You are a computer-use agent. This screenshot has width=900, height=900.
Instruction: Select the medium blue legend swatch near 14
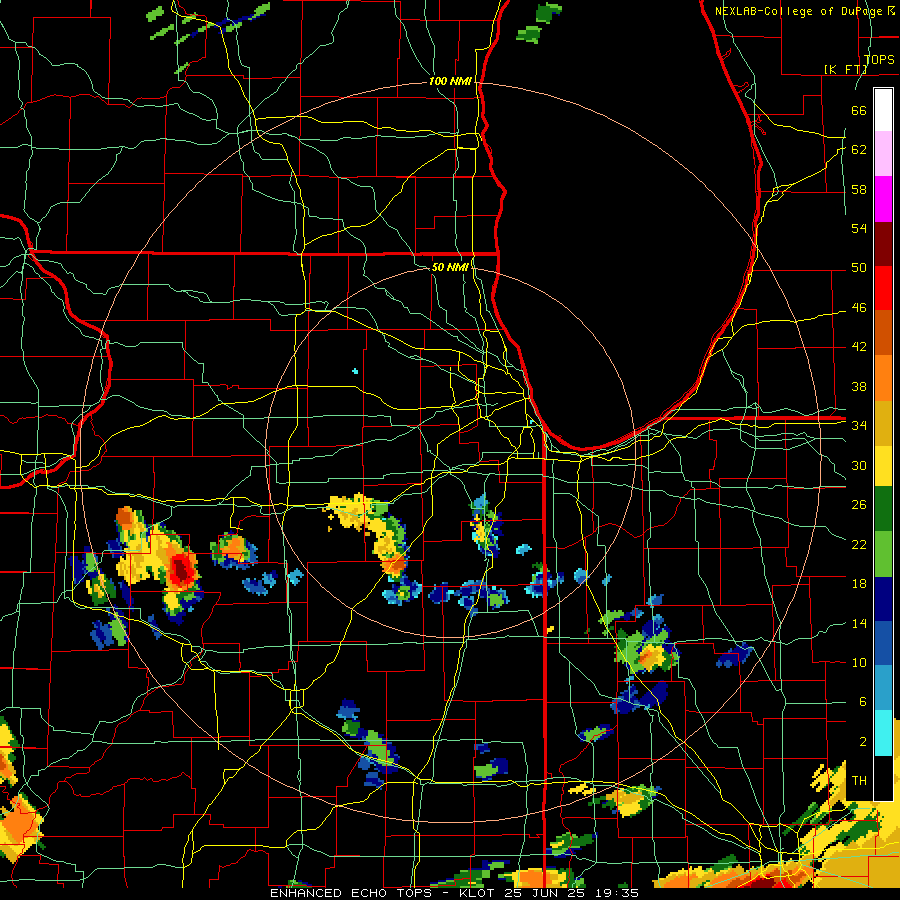(x=883, y=643)
